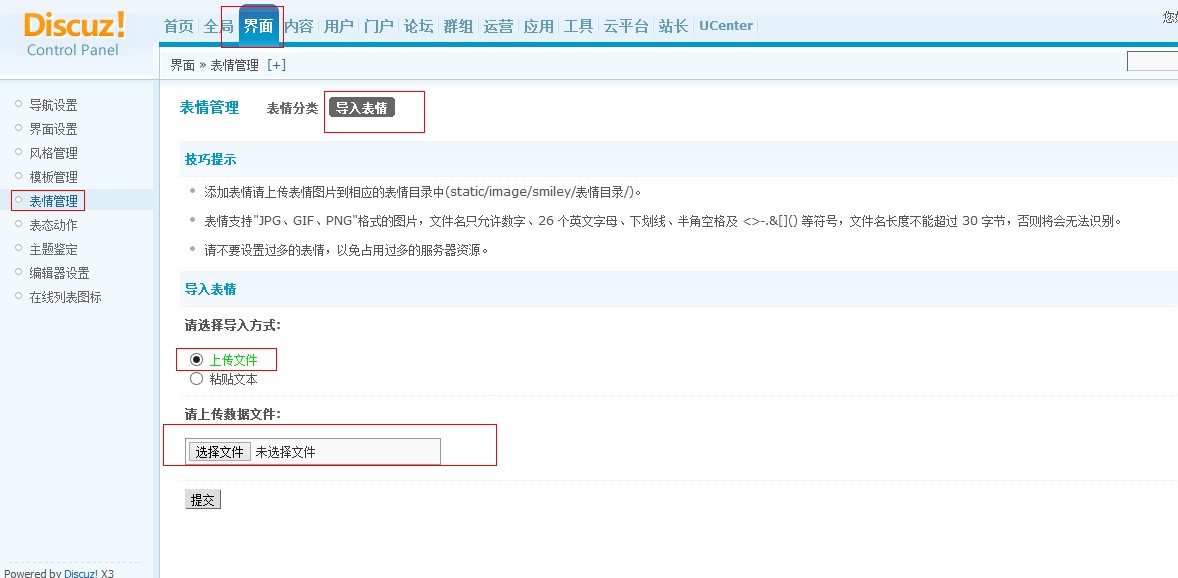This screenshot has width=1178, height=578.
Task: Submit the form via 提交 button
Action: [x=203, y=499]
